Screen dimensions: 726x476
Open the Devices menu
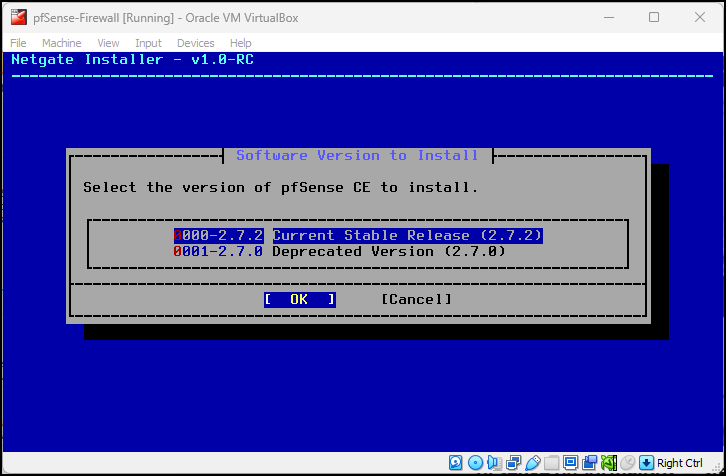tap(195, 43)
